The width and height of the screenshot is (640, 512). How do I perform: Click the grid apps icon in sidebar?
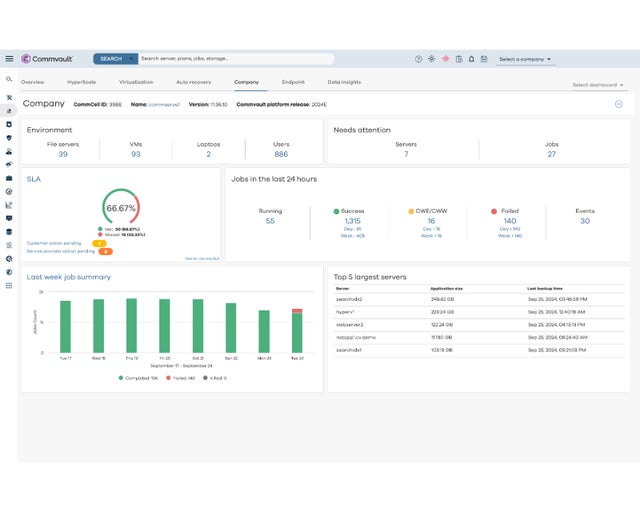tap(9, 285)
